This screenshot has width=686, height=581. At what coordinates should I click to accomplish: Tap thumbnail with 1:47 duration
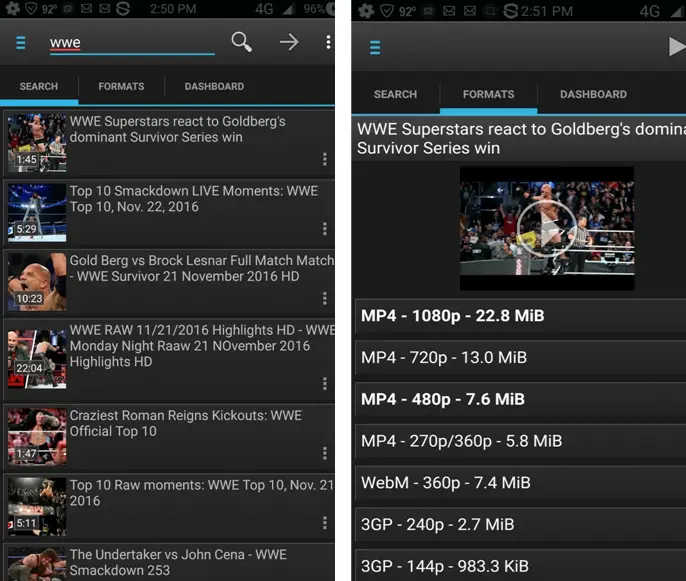point(37,437)
